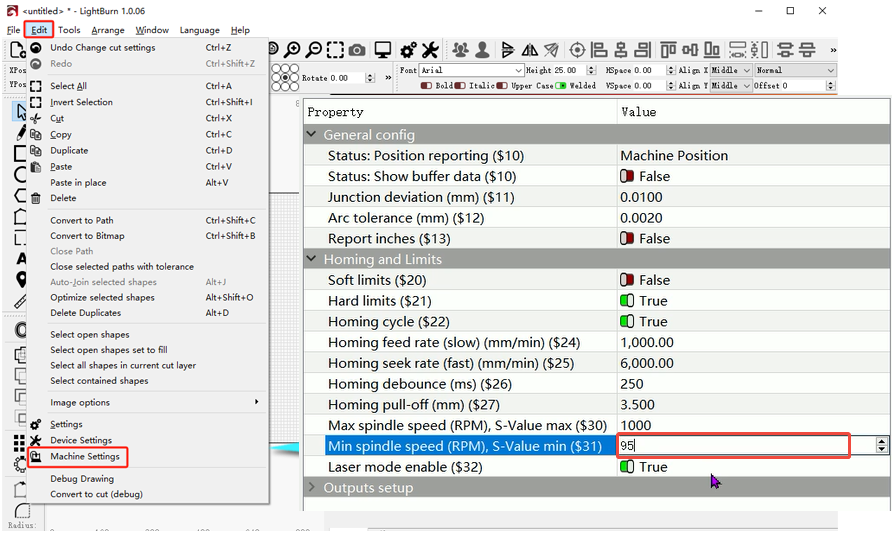Click the preview monitor icon
Viewport: 892px width, 538px height.
382,50
